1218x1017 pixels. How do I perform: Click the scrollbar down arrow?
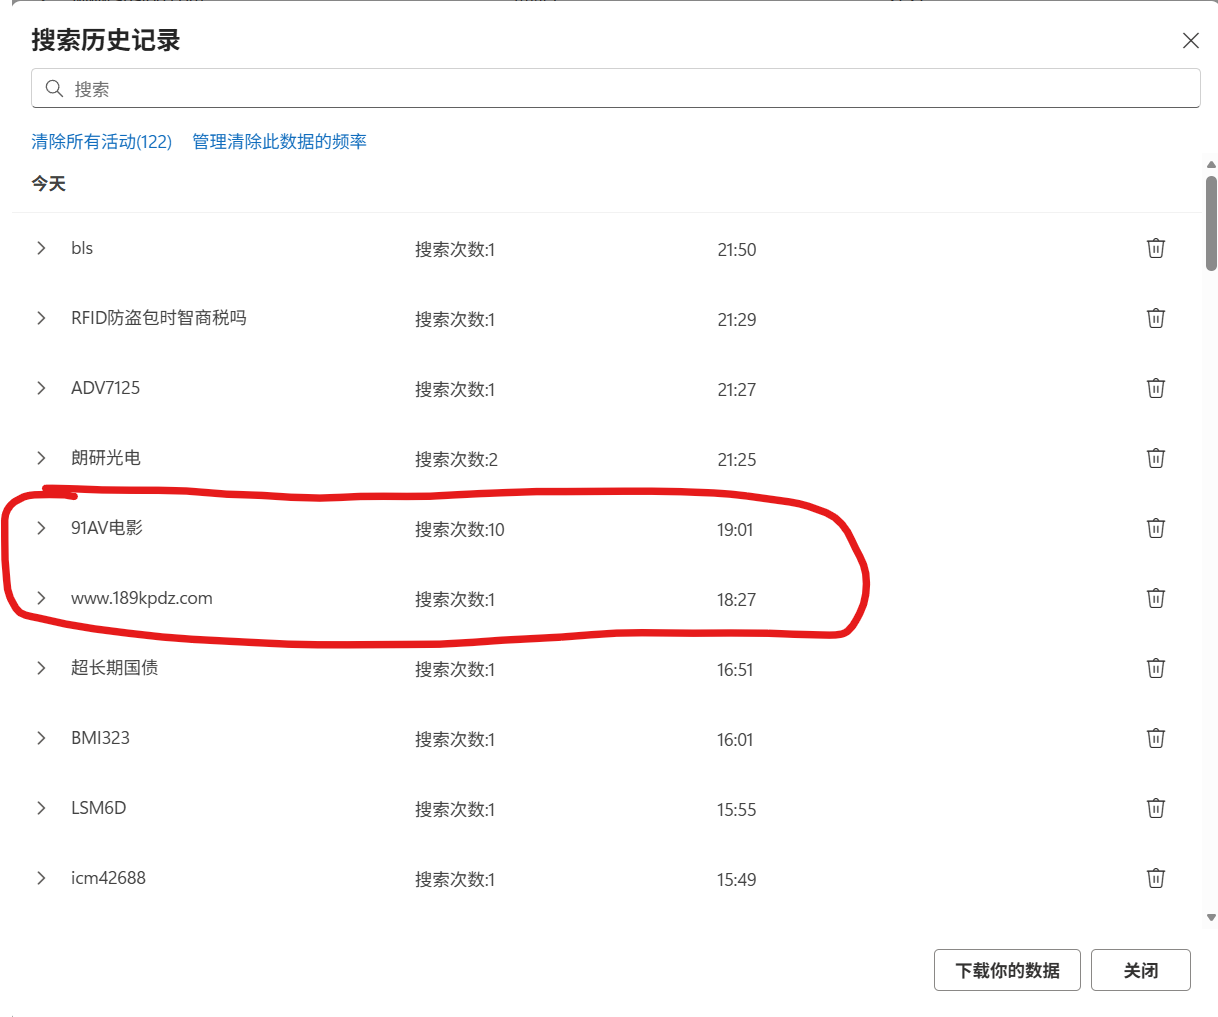click(x=1211, y=917)
